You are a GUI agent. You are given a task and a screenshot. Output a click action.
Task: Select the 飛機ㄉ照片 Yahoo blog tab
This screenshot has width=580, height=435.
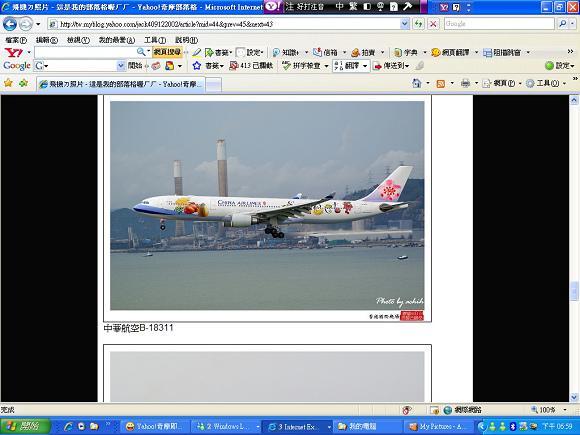(x=121, y=84)
